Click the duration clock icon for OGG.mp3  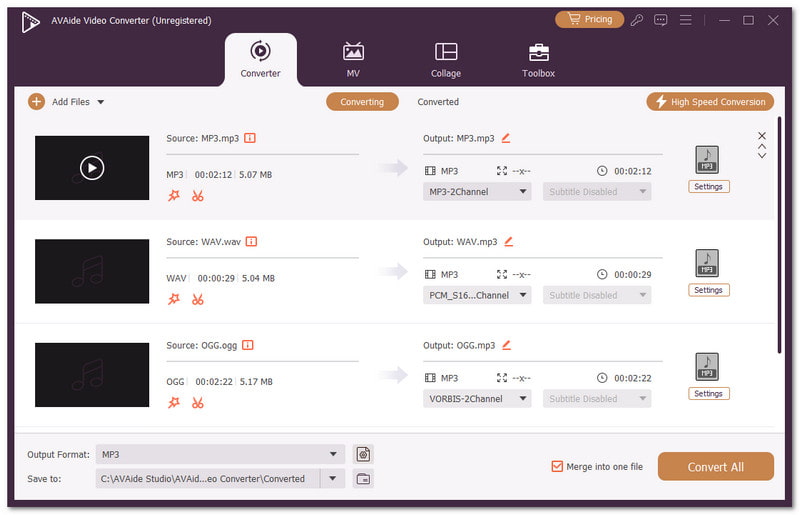[x=602, y=378]
